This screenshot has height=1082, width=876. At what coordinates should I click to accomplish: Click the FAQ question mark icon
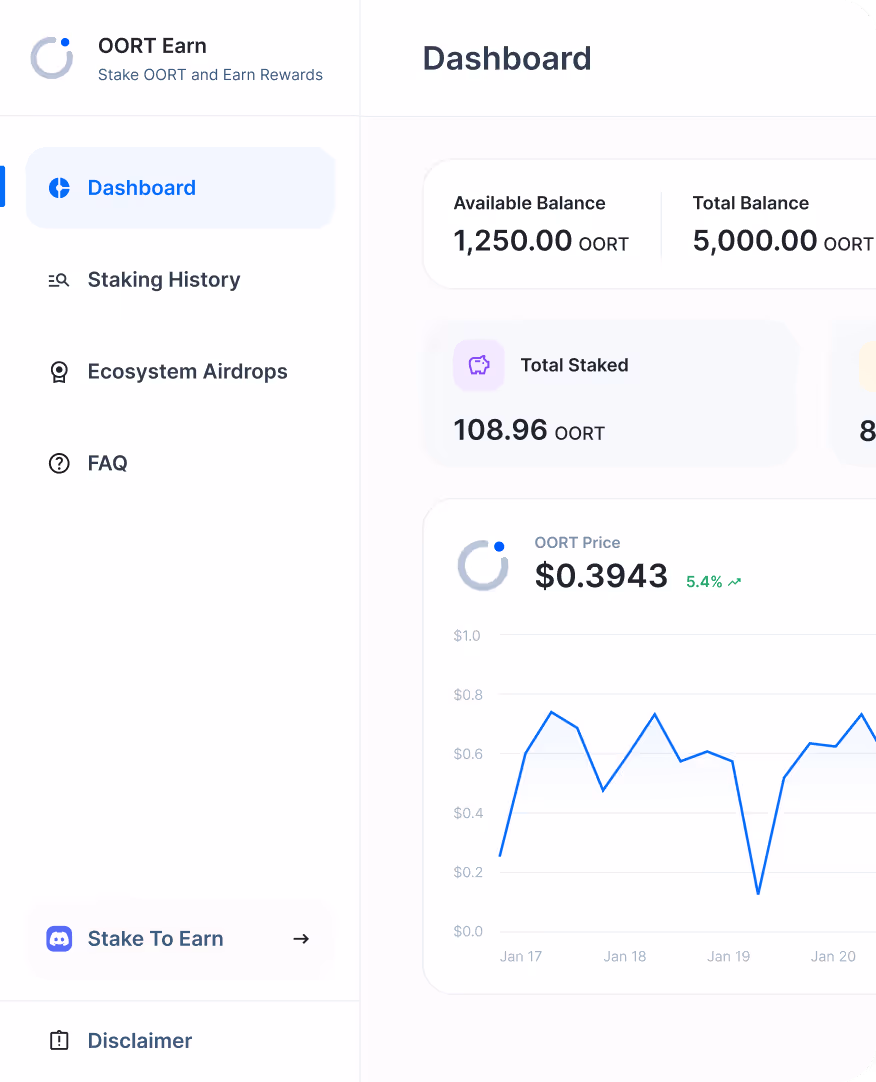click(x=59, y=464)
